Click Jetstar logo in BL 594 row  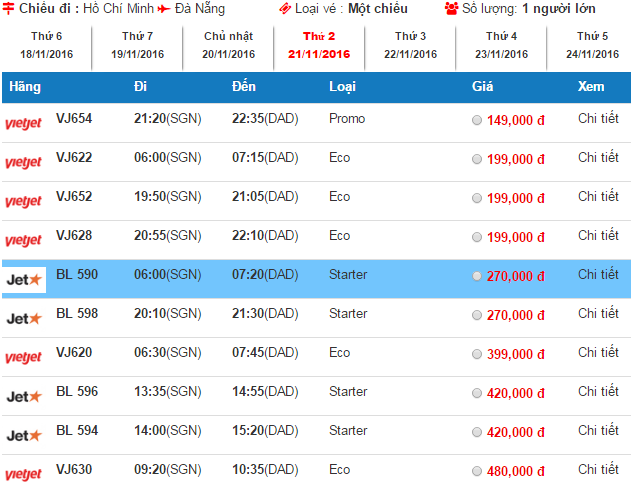(24, 435)
